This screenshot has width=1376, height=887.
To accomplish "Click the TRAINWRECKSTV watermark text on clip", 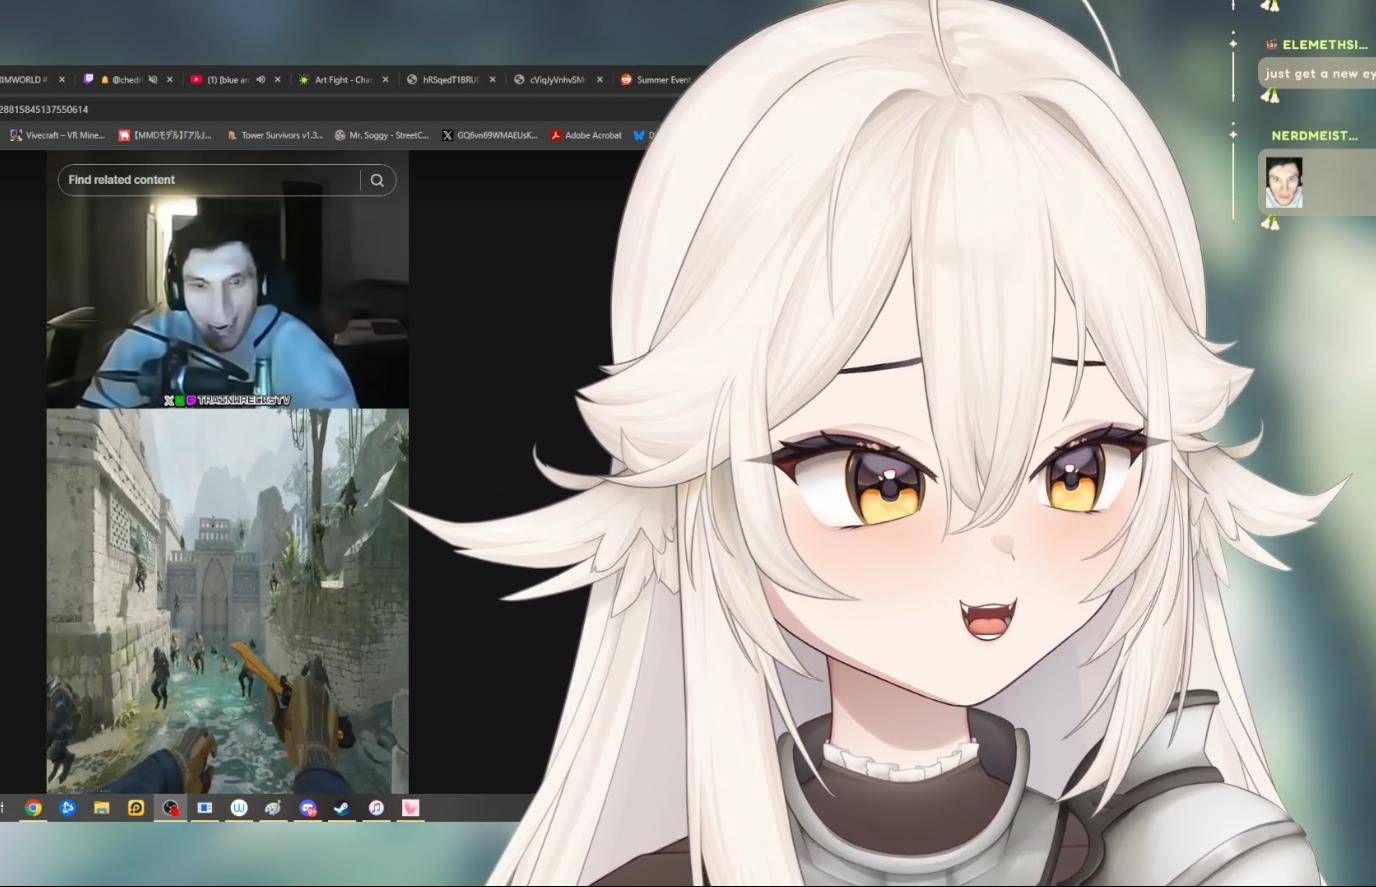I will [244, 400].
